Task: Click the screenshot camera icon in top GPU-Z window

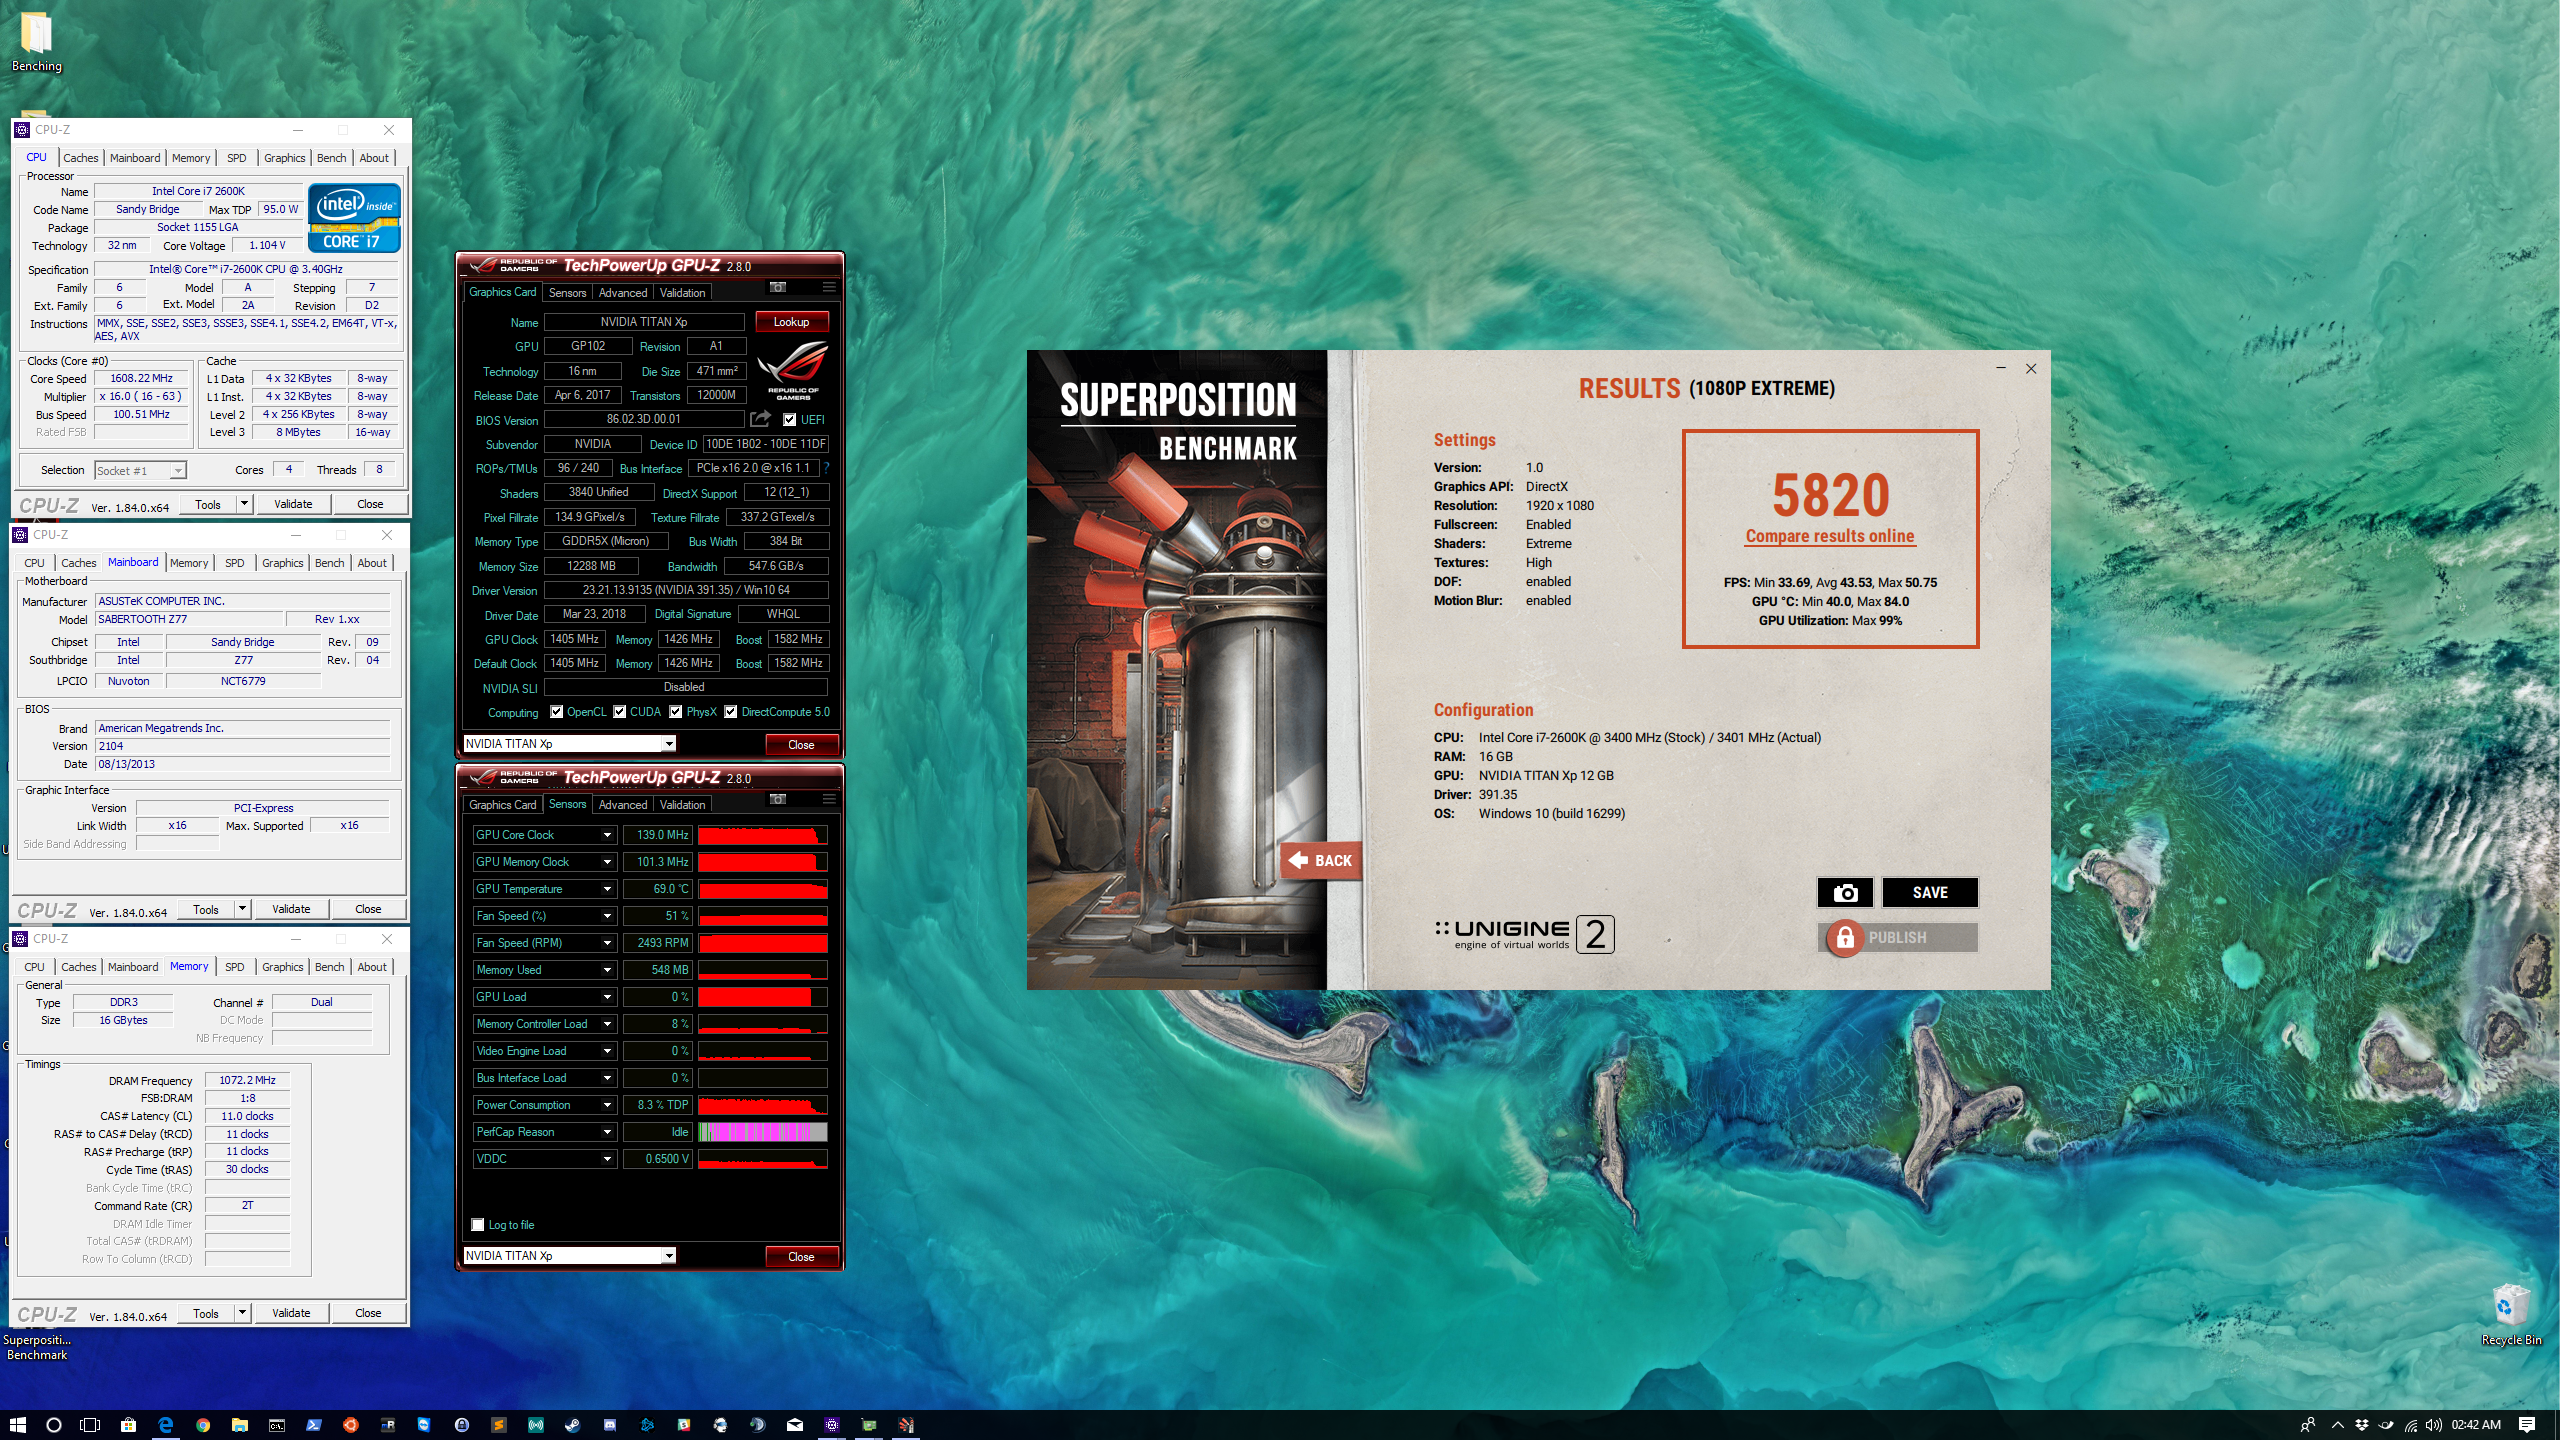Action: coord(777,287)
